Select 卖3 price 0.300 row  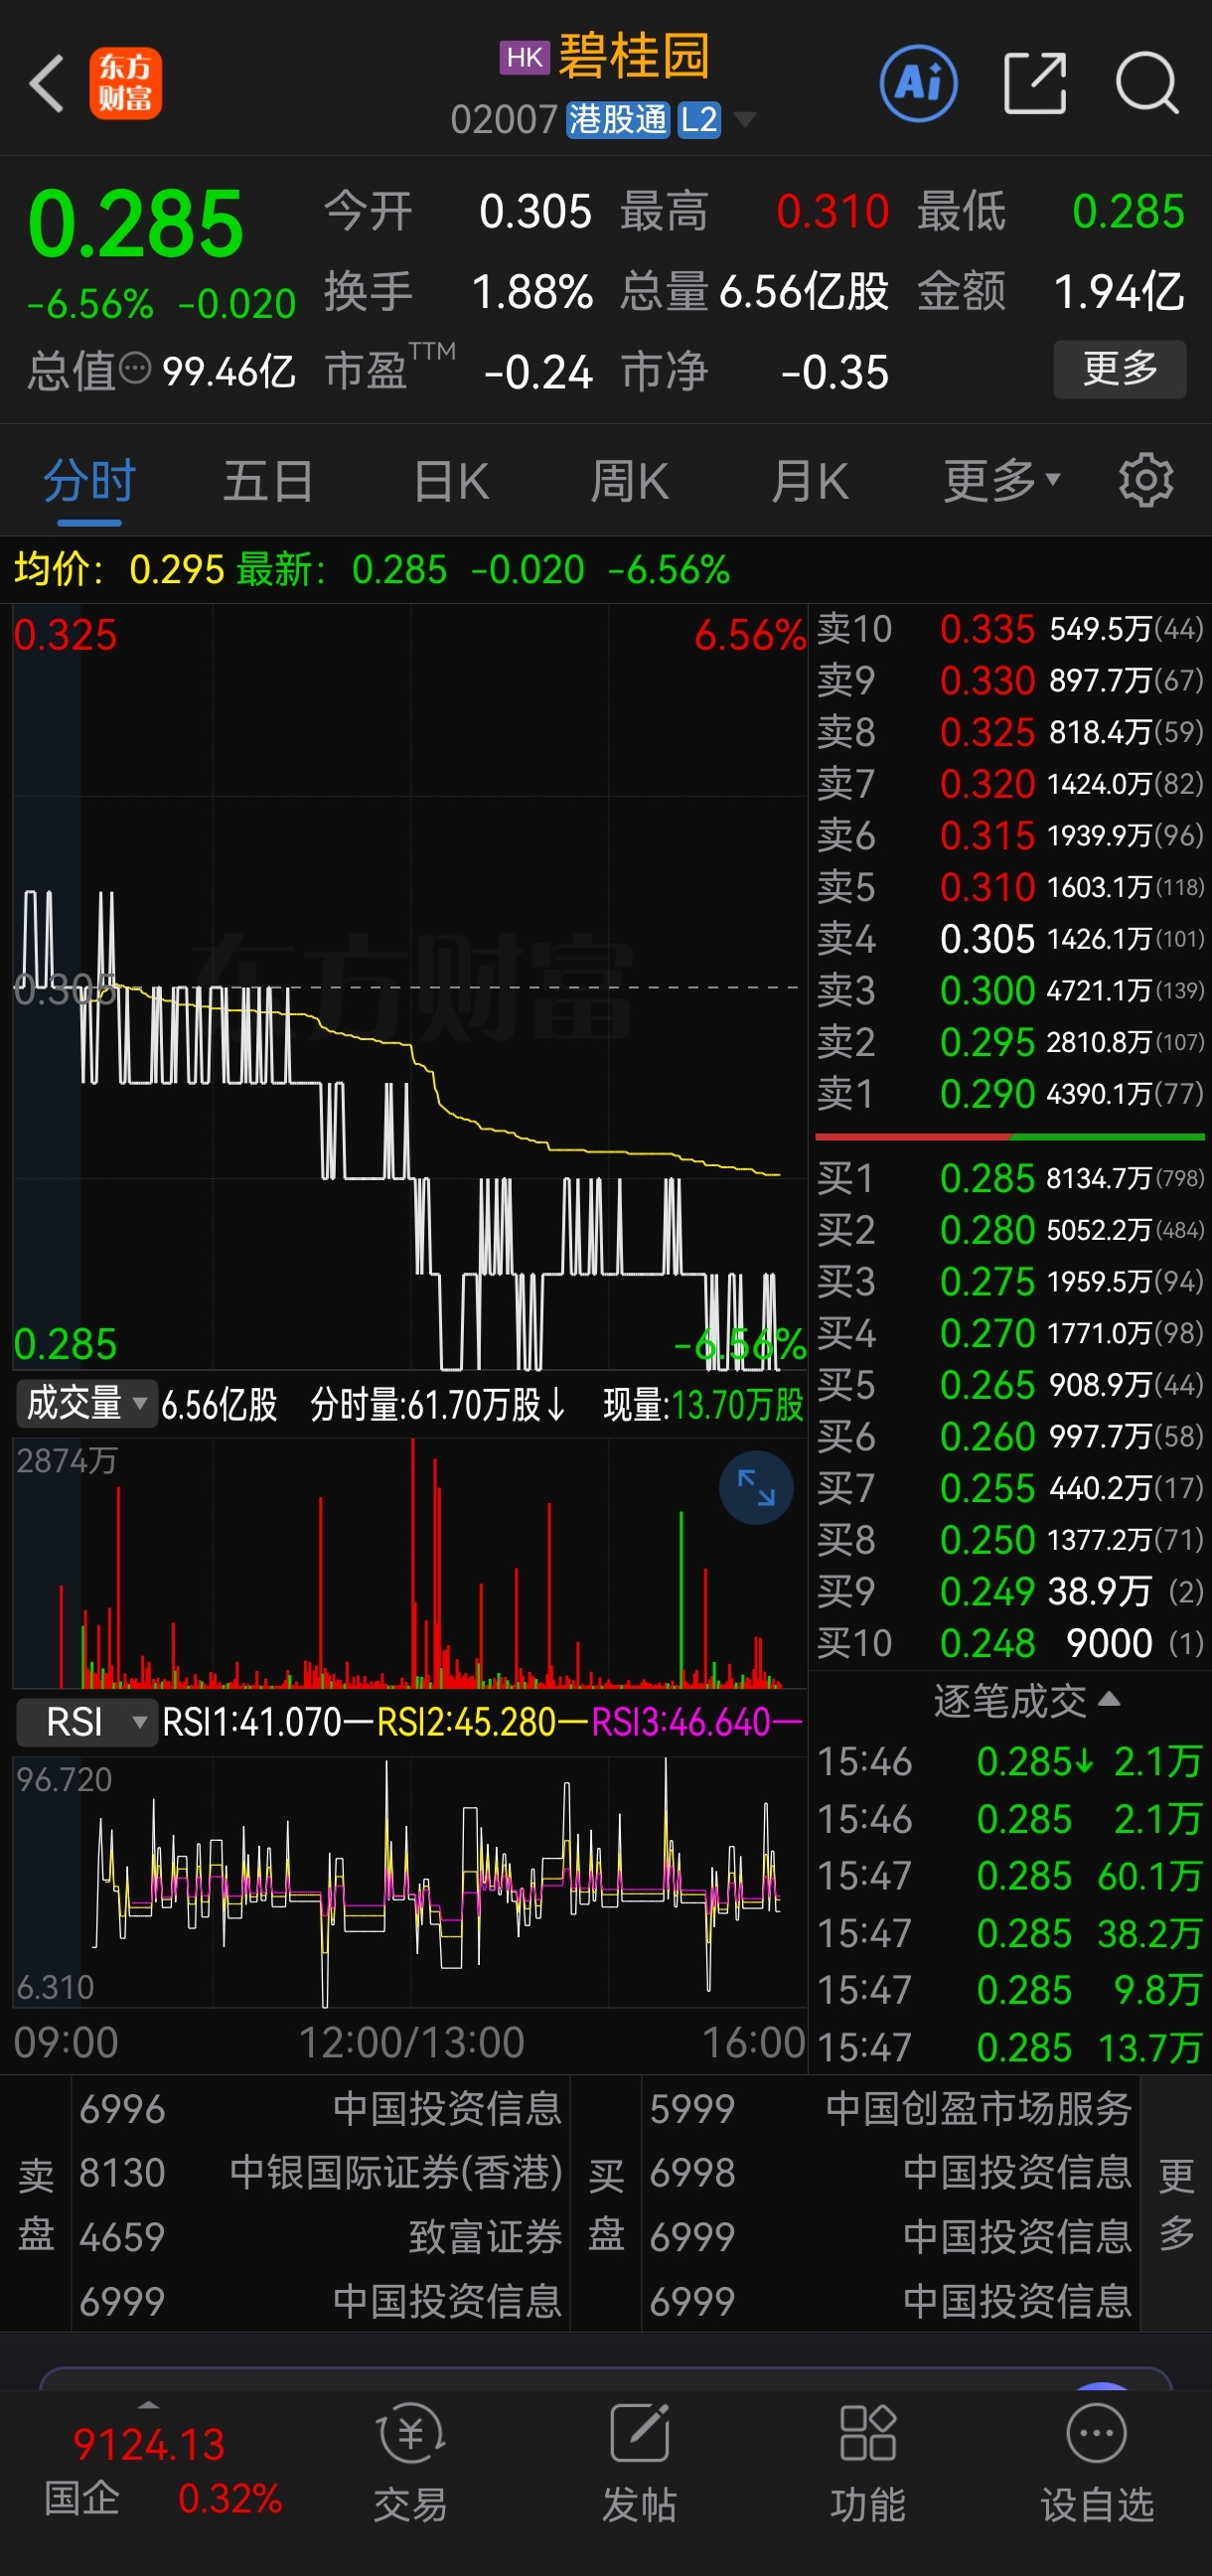point(1010,991)
